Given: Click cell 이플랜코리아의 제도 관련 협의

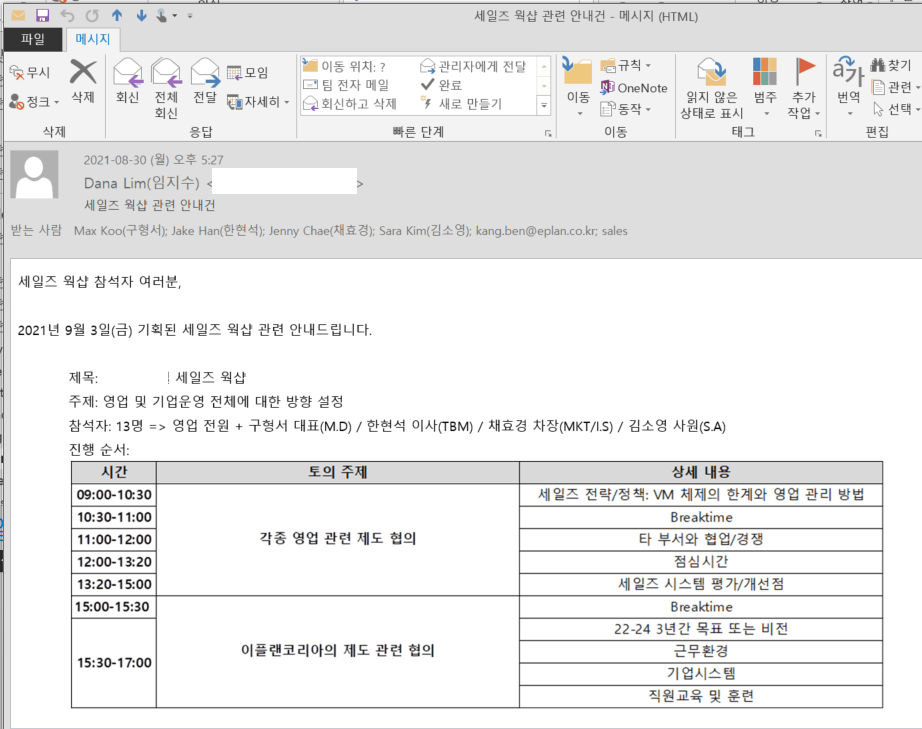Looking at the screenshot, I should [x=338, y=651].
